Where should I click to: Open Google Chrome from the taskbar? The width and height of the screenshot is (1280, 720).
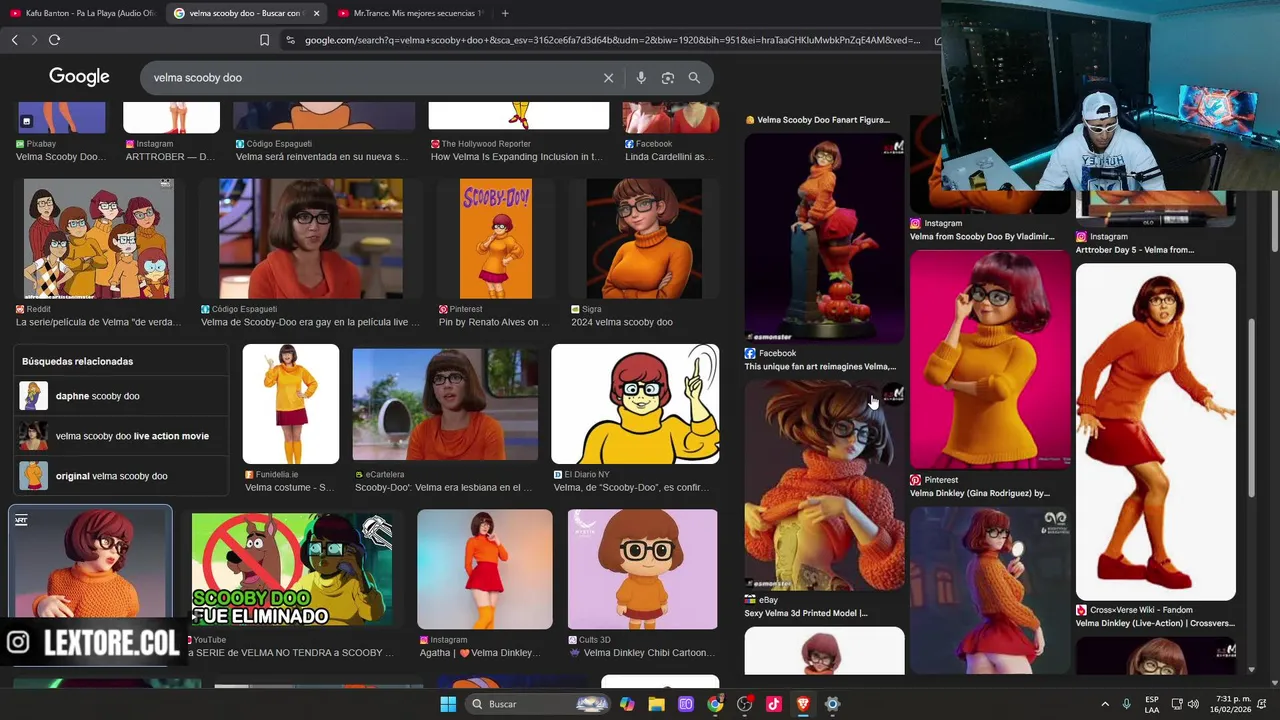pyautogui.click(x=715, y=704)
